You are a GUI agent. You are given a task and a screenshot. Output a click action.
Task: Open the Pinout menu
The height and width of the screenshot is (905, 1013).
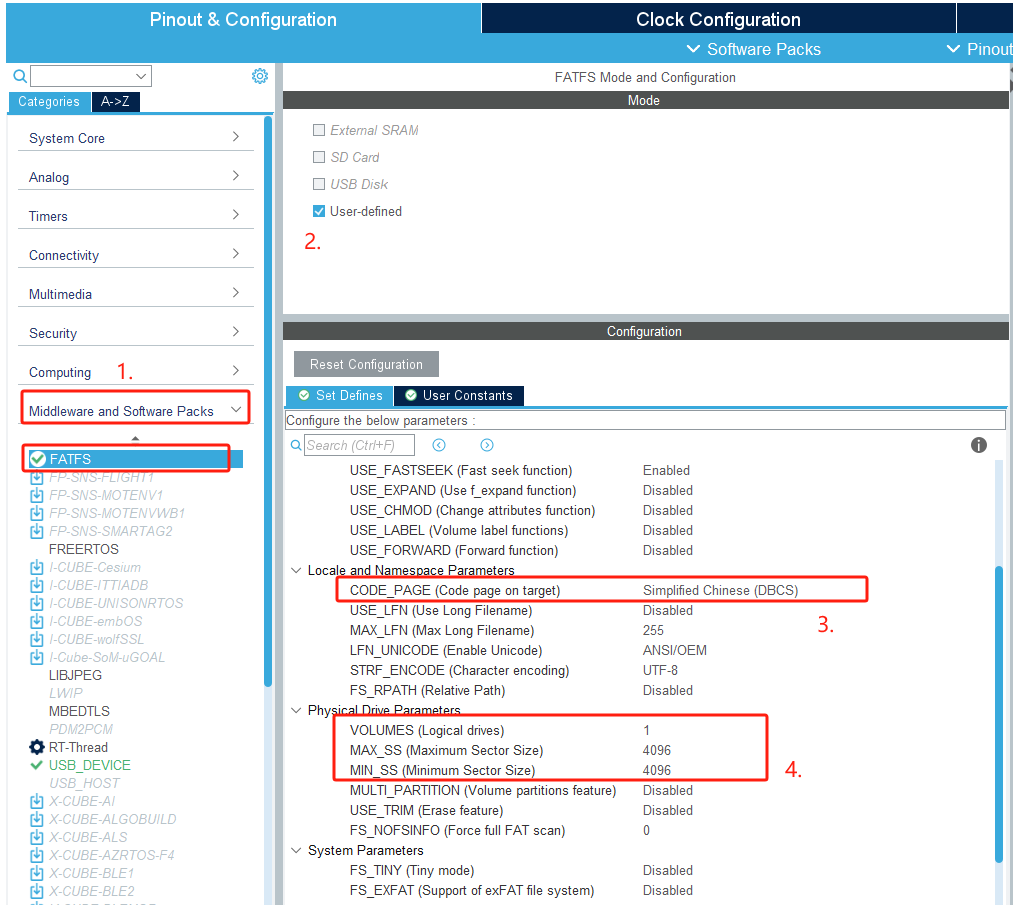(979, 49)
